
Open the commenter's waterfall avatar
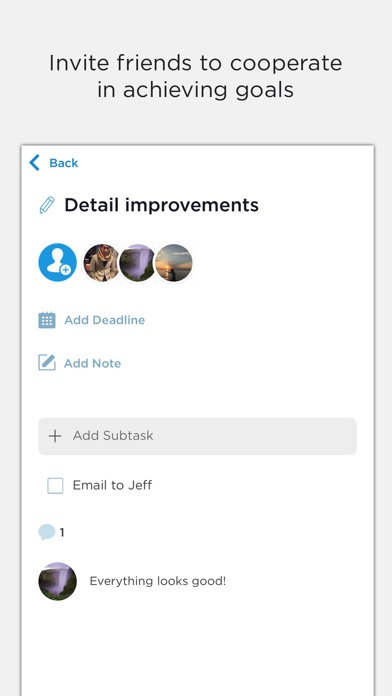[x=58, y=581]
